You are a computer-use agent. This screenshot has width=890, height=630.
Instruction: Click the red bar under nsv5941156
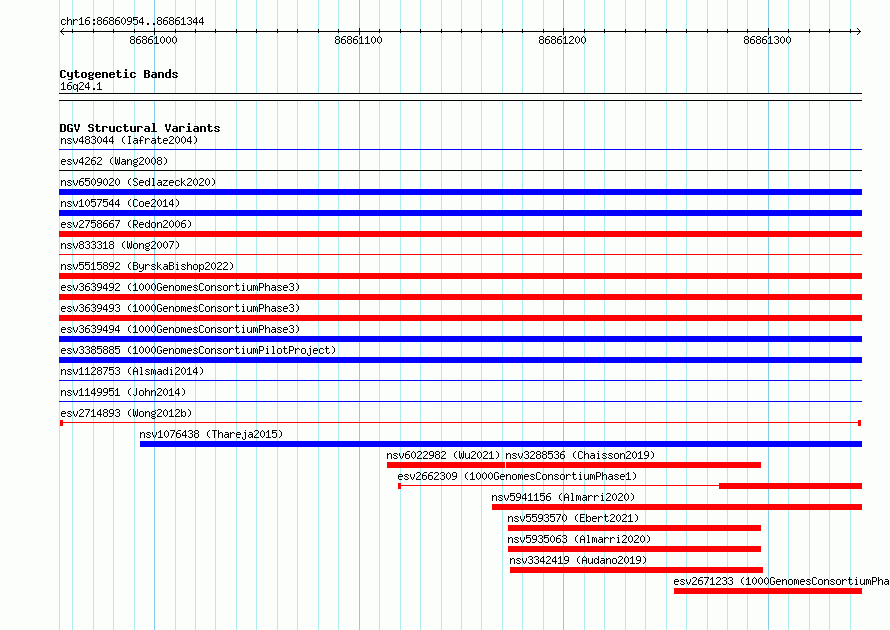(677, 507)
